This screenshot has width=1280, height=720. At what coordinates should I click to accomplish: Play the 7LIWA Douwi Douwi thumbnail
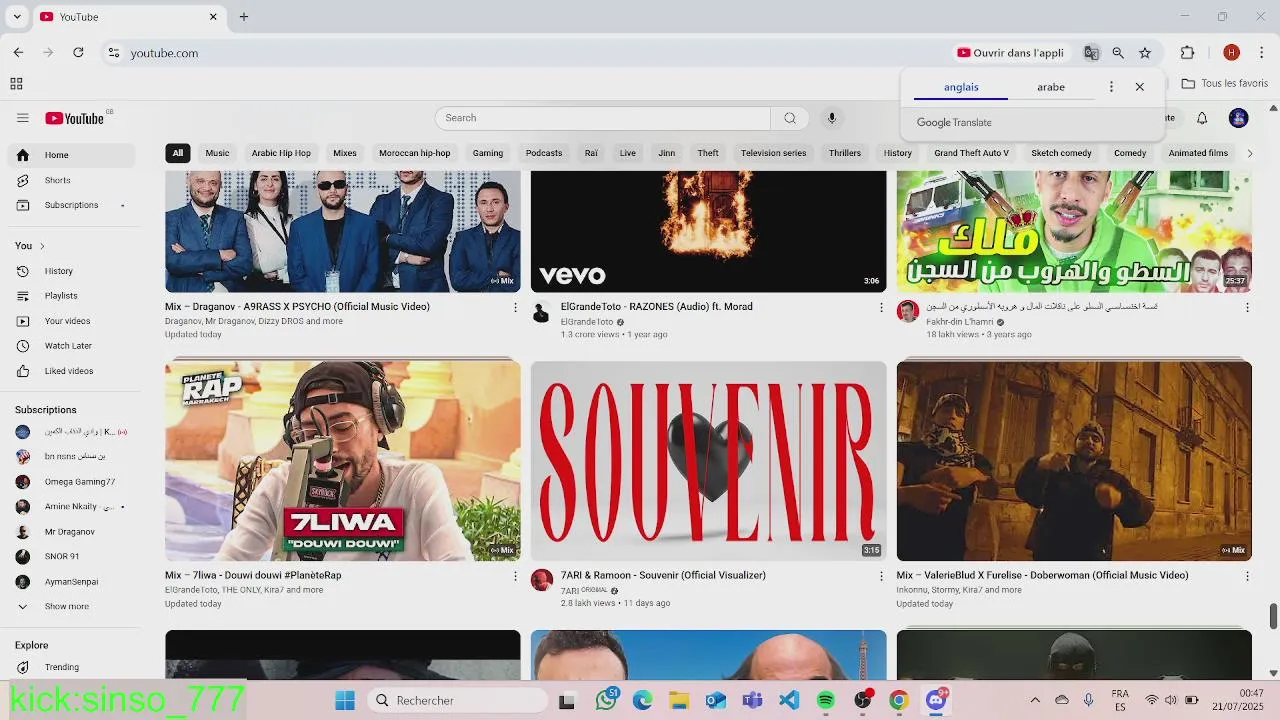pos(342,460)
